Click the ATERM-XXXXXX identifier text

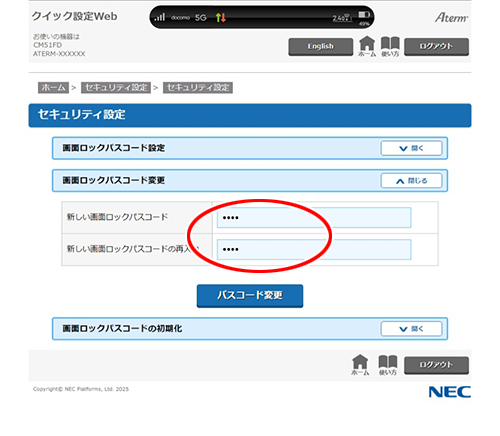pos(59,54)
